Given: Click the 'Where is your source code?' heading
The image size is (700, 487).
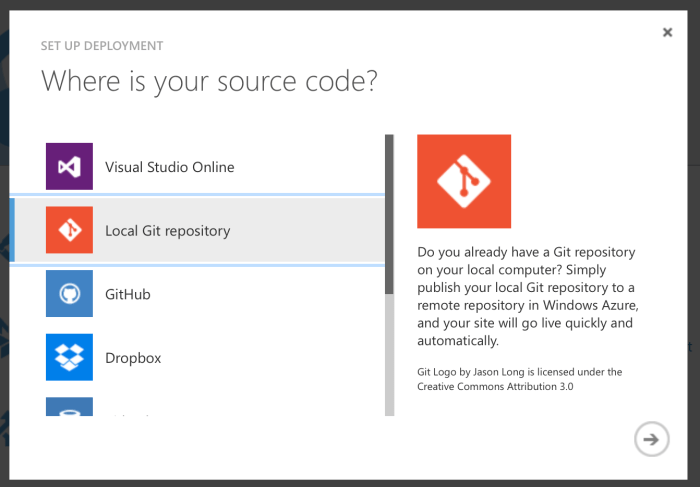Looking at the screenshot, I should [209, 81].
